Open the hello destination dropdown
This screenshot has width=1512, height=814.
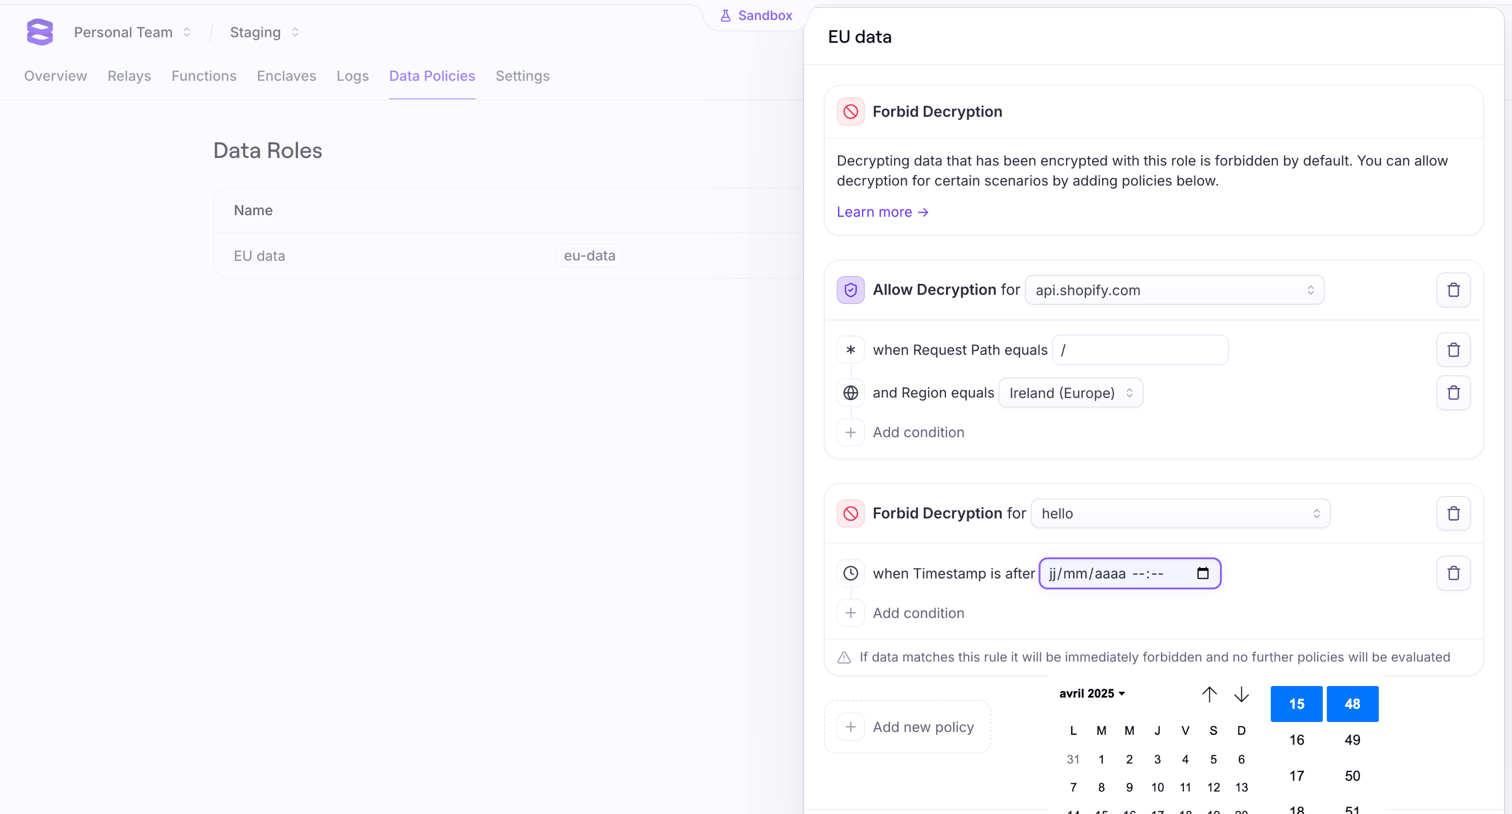[1181, 514]
